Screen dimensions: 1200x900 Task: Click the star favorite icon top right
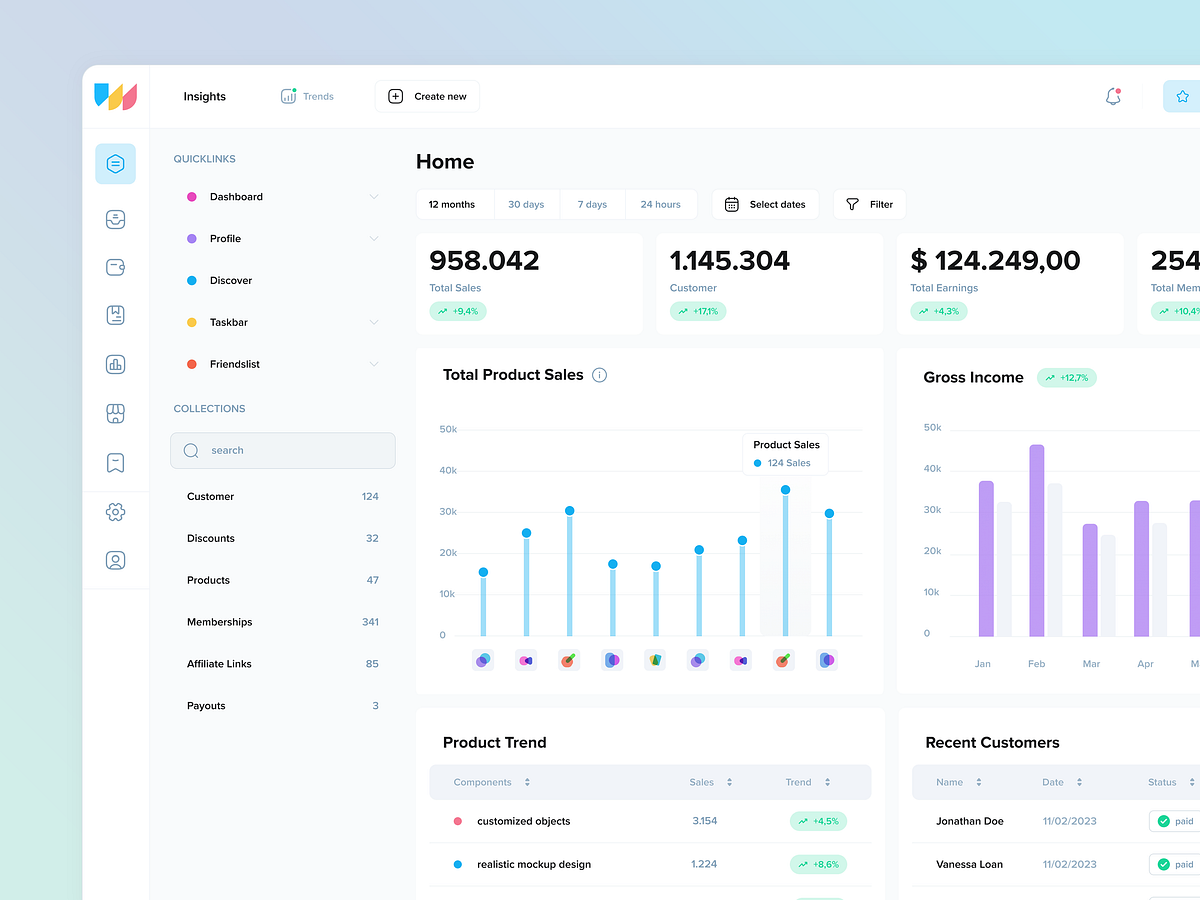coord(1182,96)
